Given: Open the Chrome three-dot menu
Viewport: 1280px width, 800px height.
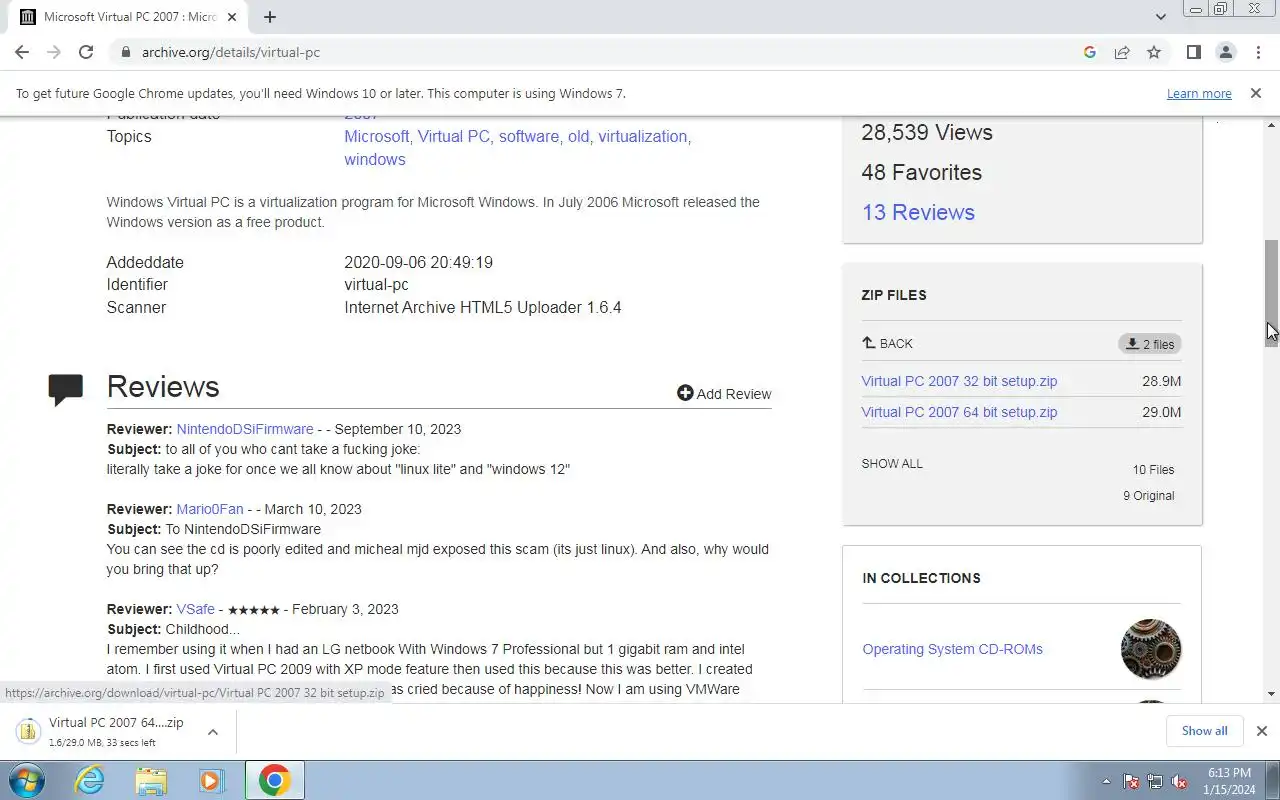Looking at the screenshot, I should point(1257,52).
